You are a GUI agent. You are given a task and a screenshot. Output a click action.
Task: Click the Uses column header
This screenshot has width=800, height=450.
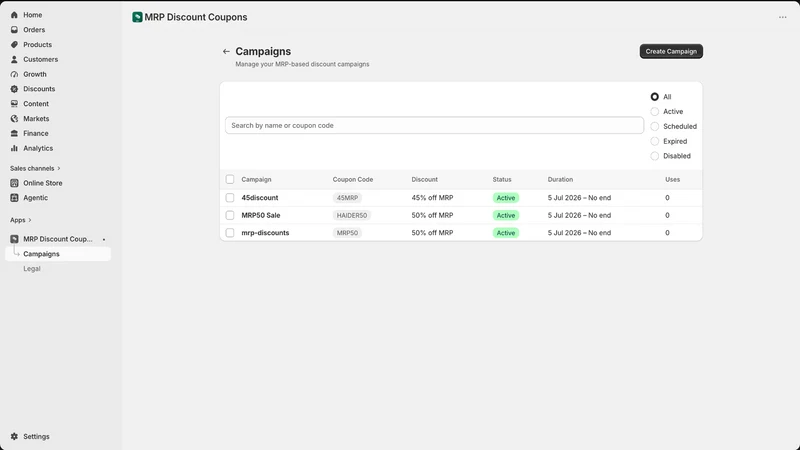[x=672, y=180]
